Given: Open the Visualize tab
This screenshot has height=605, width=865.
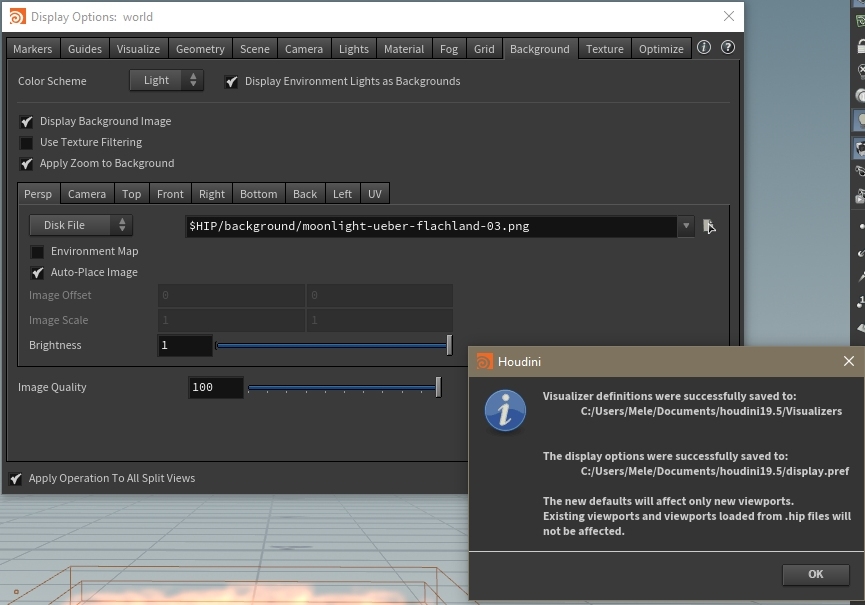Looking at the screenshot, I should 138,49.
